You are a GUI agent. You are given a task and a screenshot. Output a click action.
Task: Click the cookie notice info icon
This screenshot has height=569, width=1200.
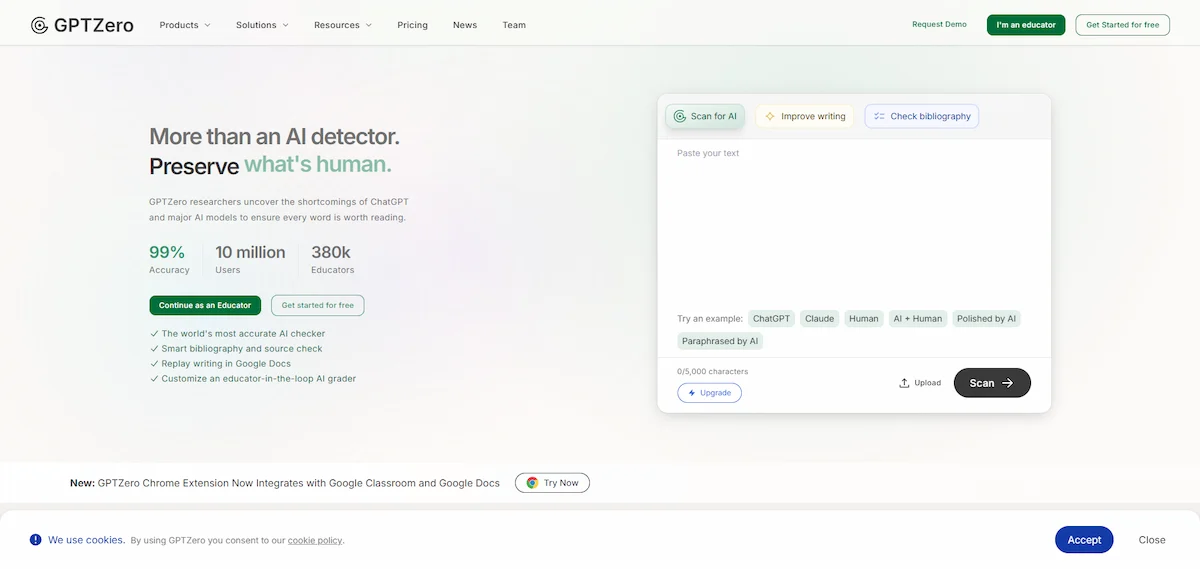point(36,540)
